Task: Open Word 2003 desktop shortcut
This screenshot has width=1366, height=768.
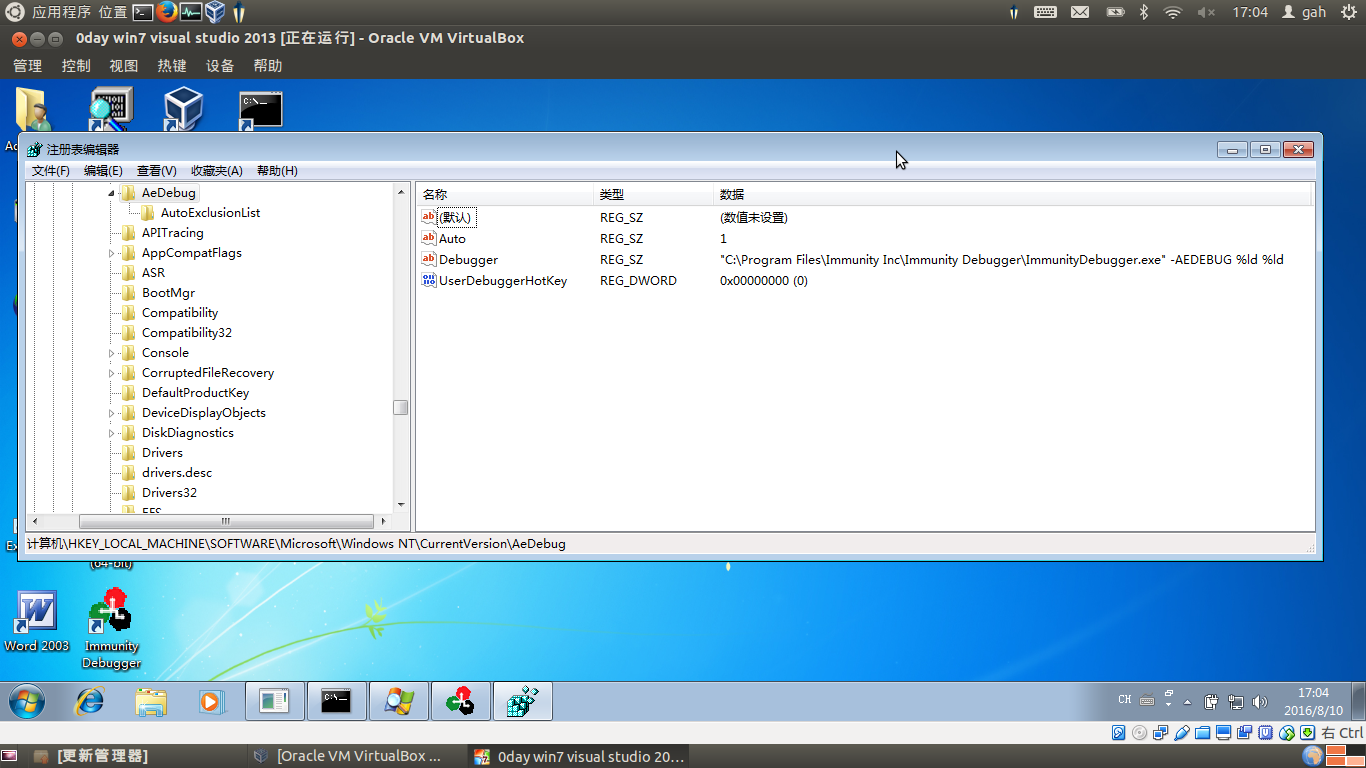Action: point(36,622)
